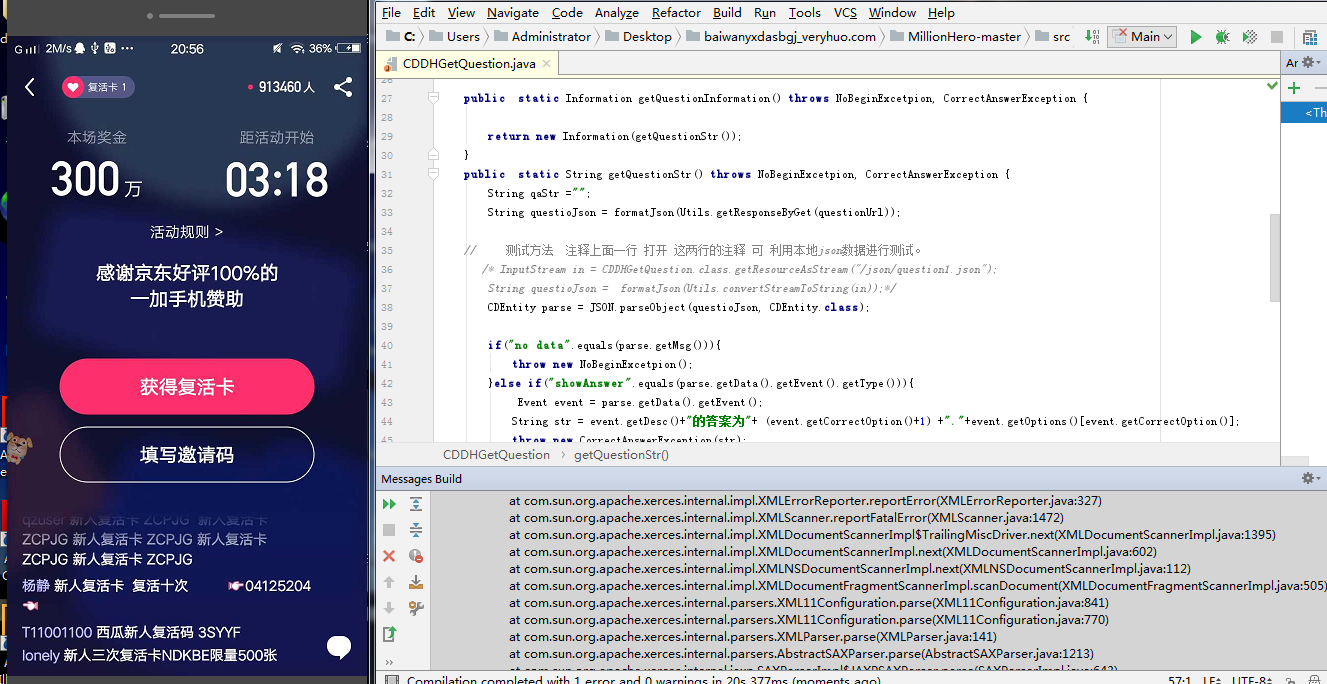The image size is (1327, 684).
Task: Close Messages Build with the red X icon
Action: click(x=389, y=556)
